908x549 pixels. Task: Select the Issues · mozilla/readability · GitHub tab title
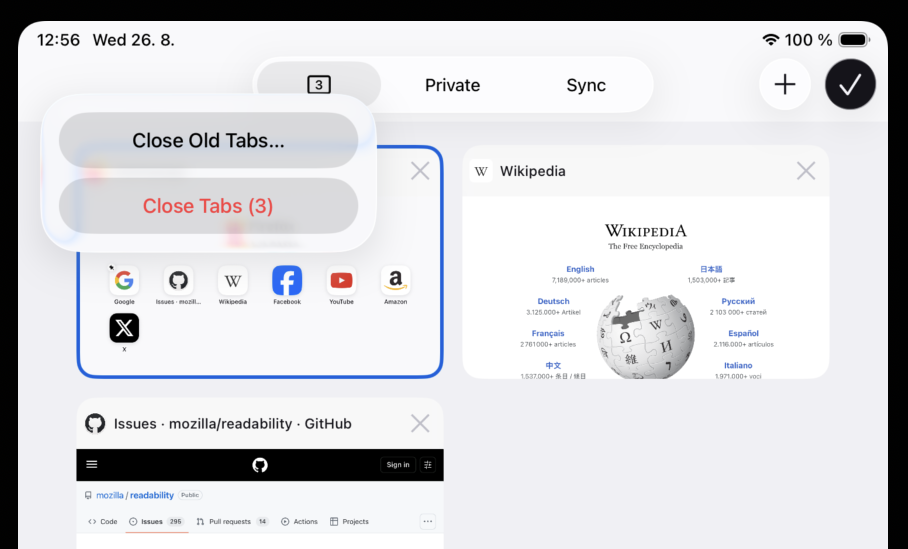tap(233, 423)
